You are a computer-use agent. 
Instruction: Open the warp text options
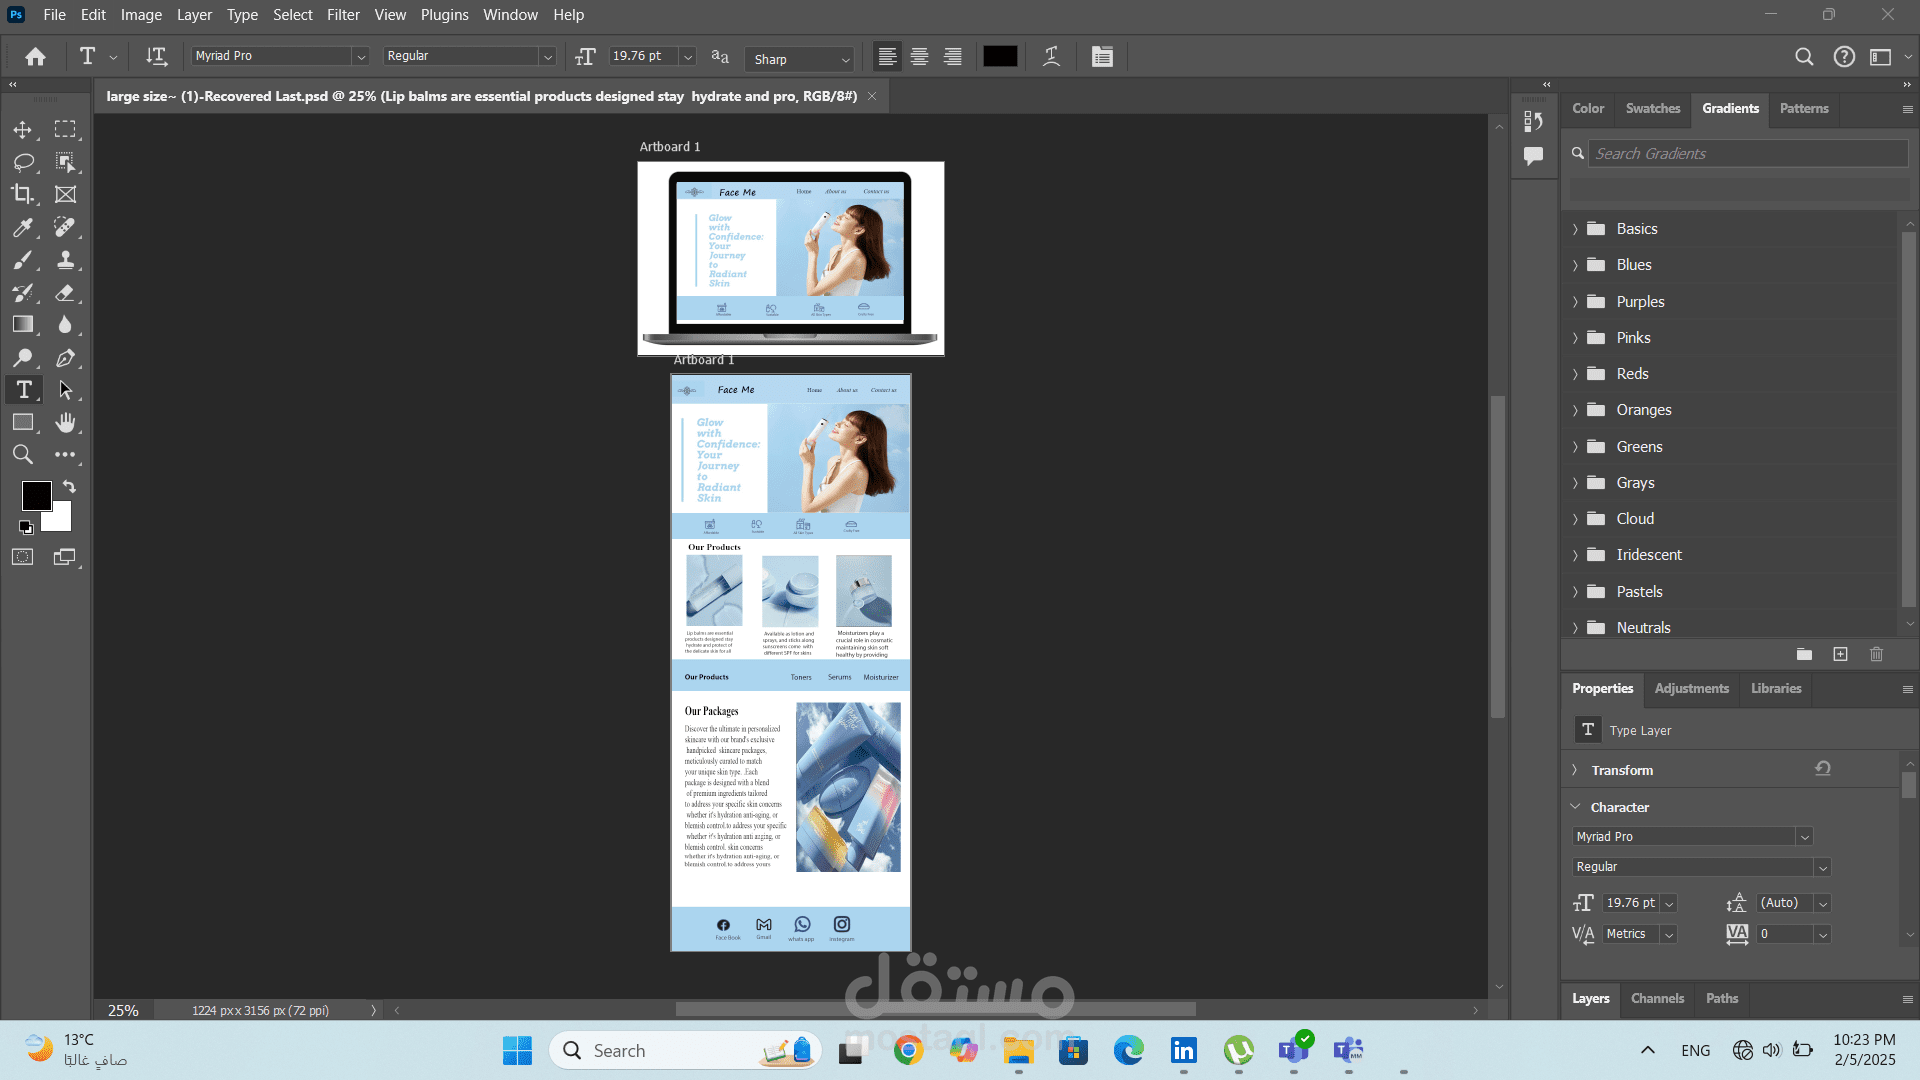click(1051, 57)
